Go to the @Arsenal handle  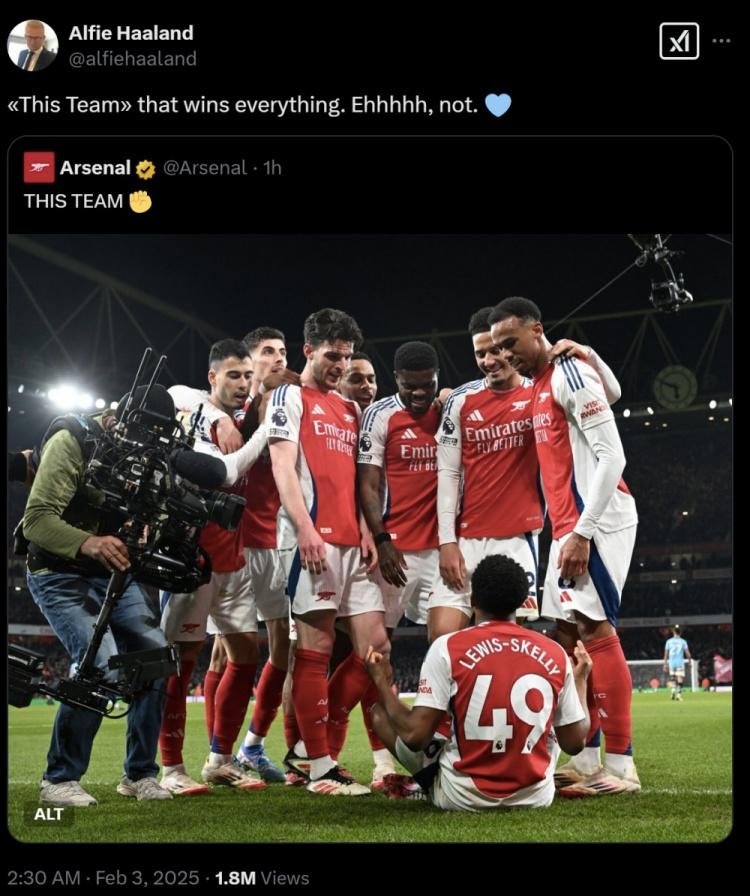205,168
